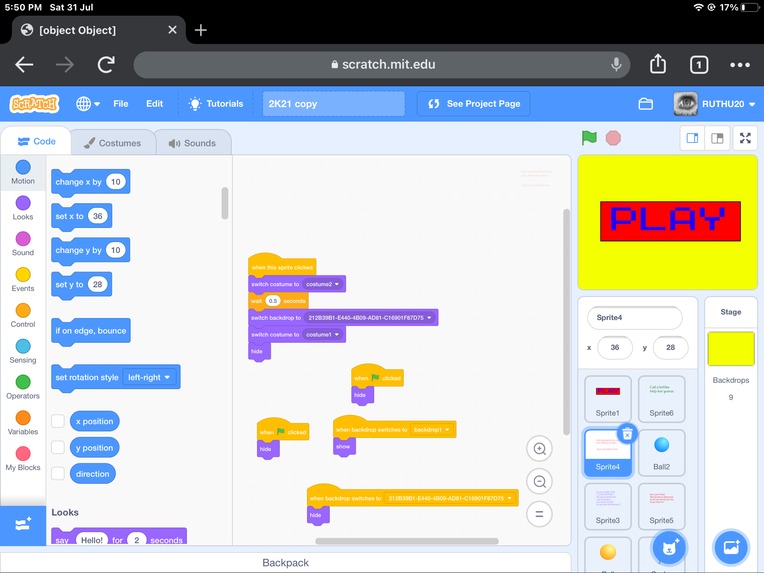Open the backdrop1 dropdown in hat block
764x573 pixels.
pos(432,430)
